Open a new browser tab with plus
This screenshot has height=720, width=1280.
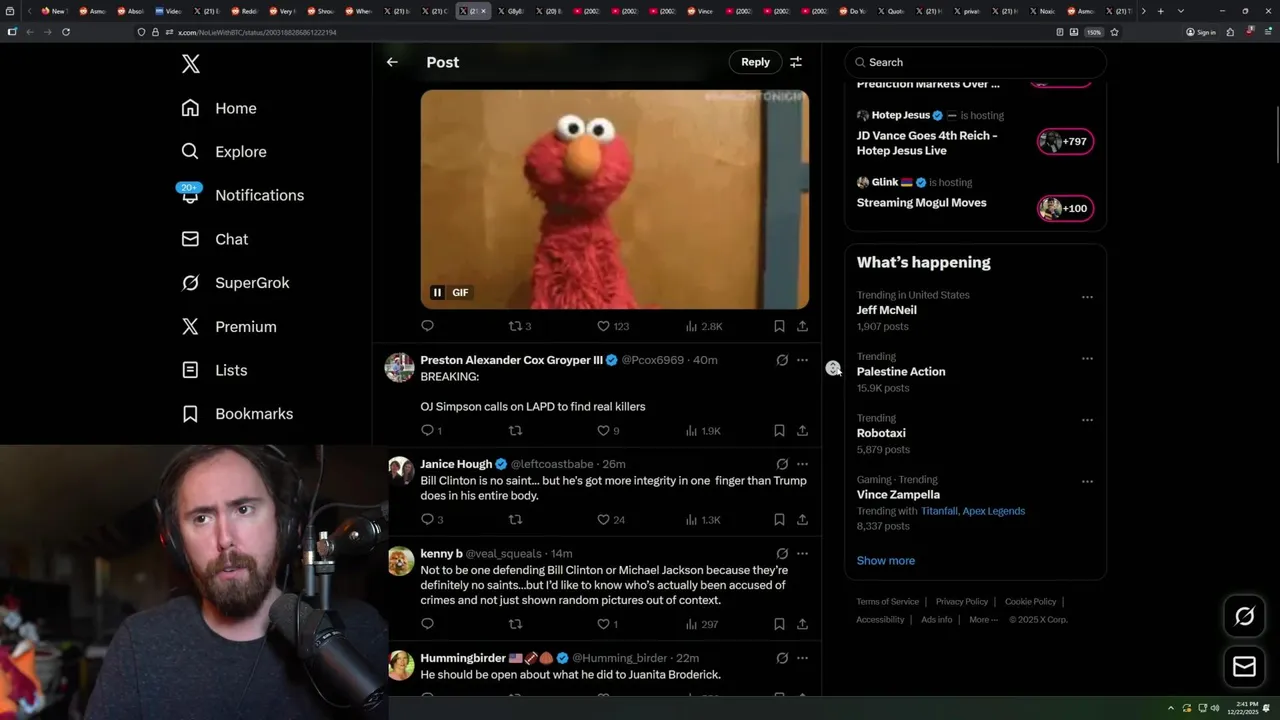1160,11
